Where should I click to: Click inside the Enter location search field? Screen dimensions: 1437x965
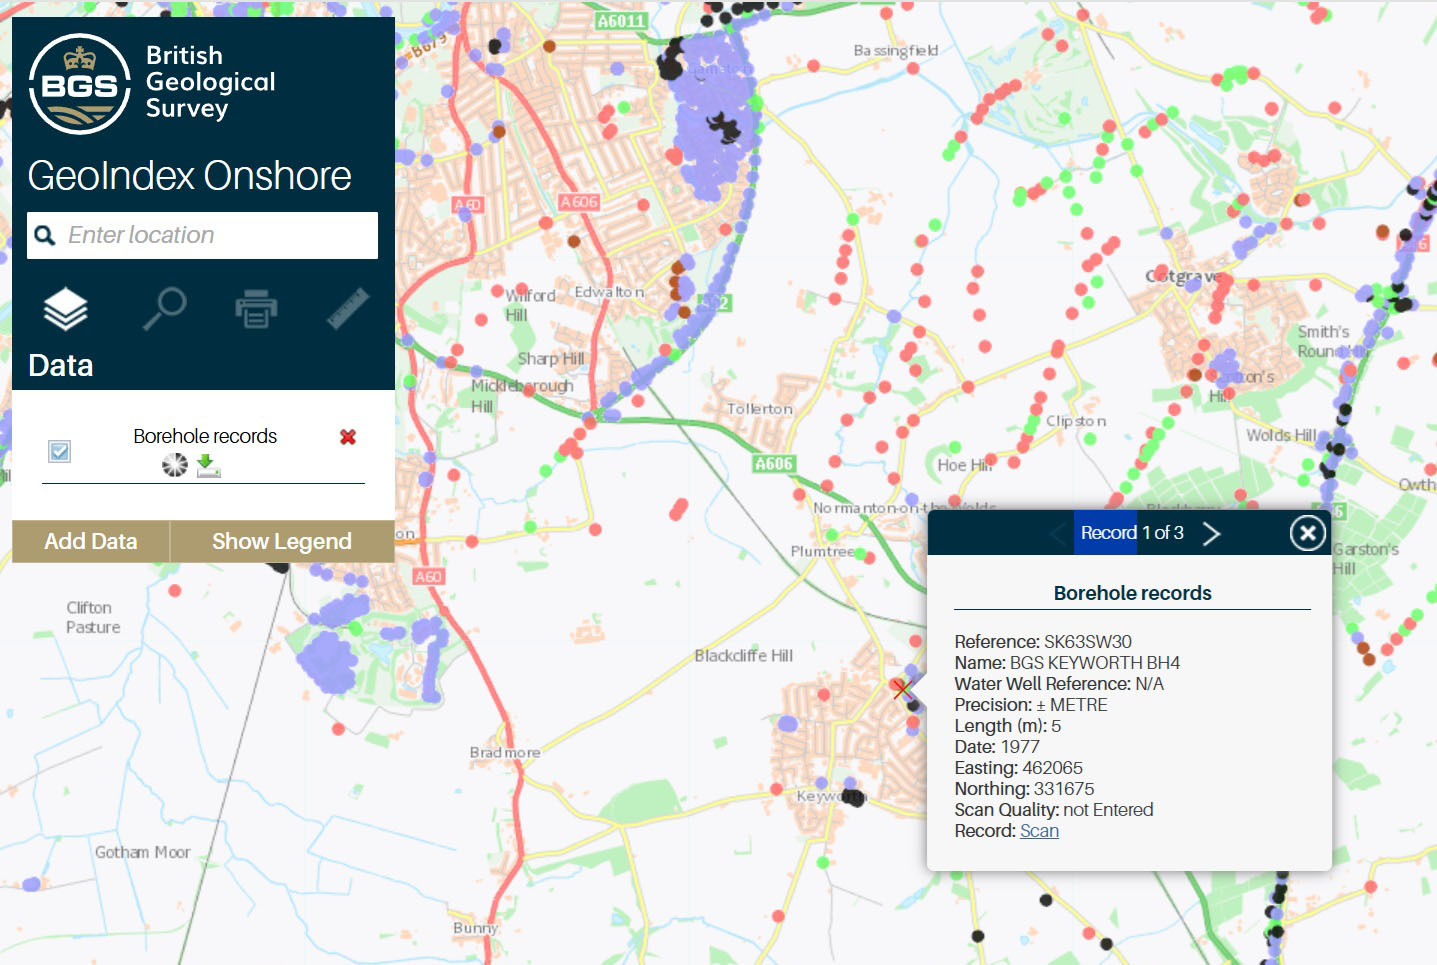[x=200, y=235]
